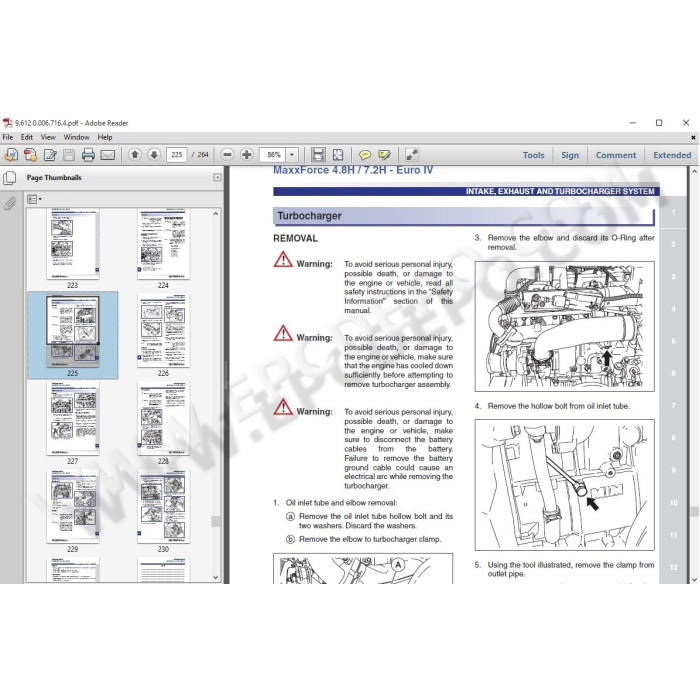Select page 223 thumbnail
This screenshot has height=700, width=700.
pyautogui.click(x=72, y=245)
